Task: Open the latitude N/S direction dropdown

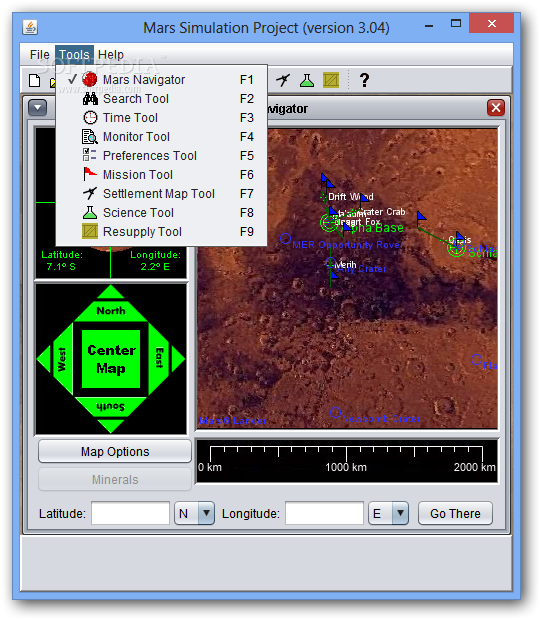Action: point(195,513)
